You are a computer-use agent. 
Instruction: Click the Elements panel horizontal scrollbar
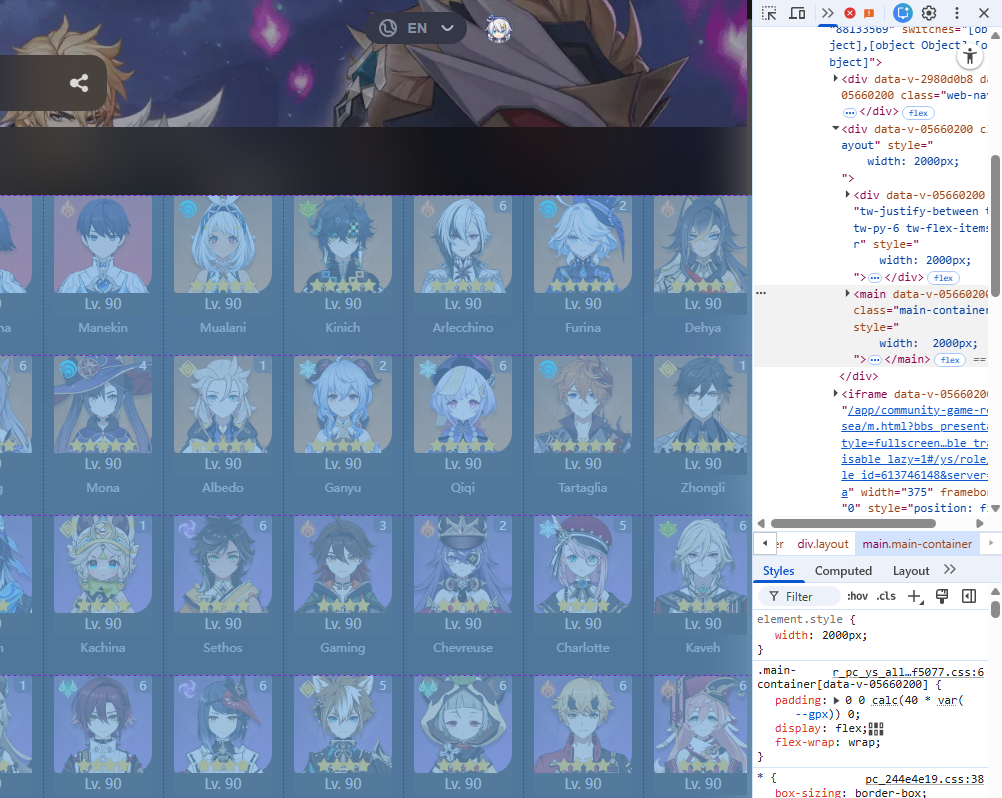click(853, 523)
